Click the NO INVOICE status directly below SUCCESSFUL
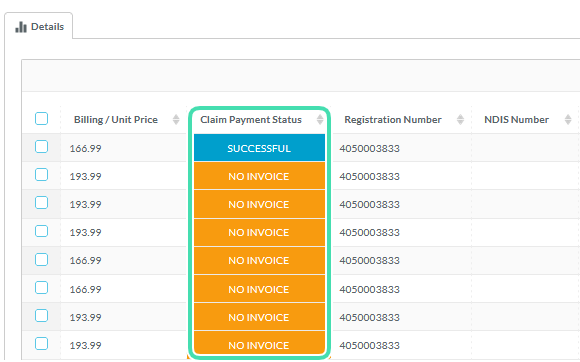The width and height of the screenshot is (580, 362). click(259, 176)
